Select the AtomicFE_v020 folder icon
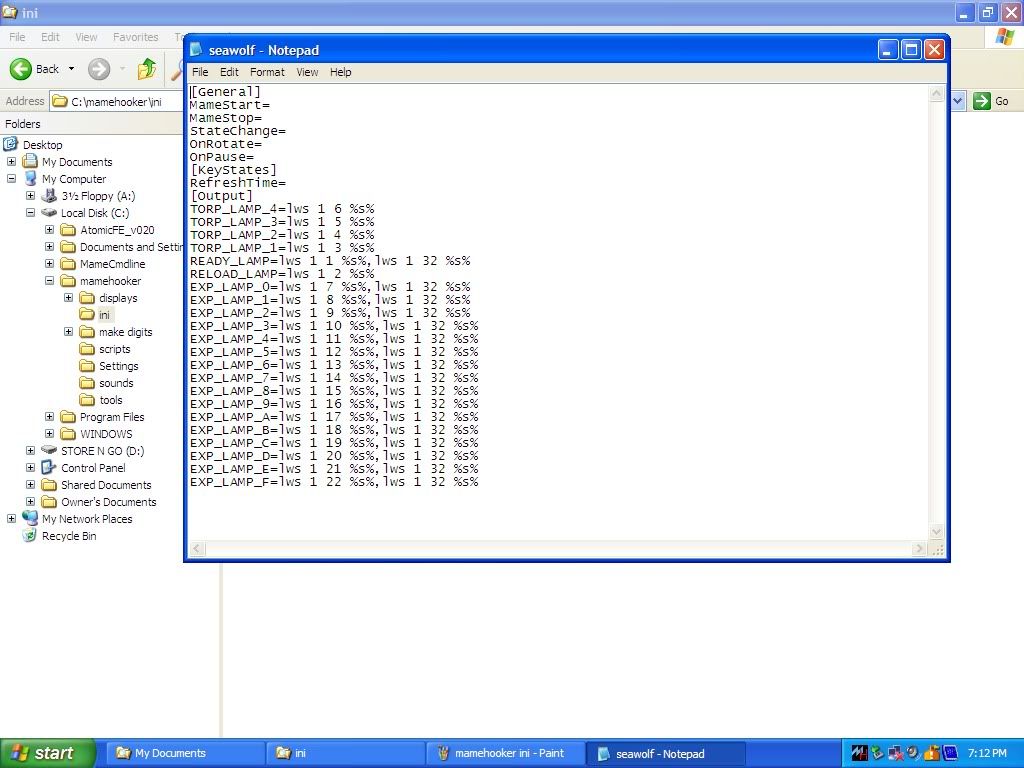Viewport: 1024px width, 768px height. coord(68,229)
